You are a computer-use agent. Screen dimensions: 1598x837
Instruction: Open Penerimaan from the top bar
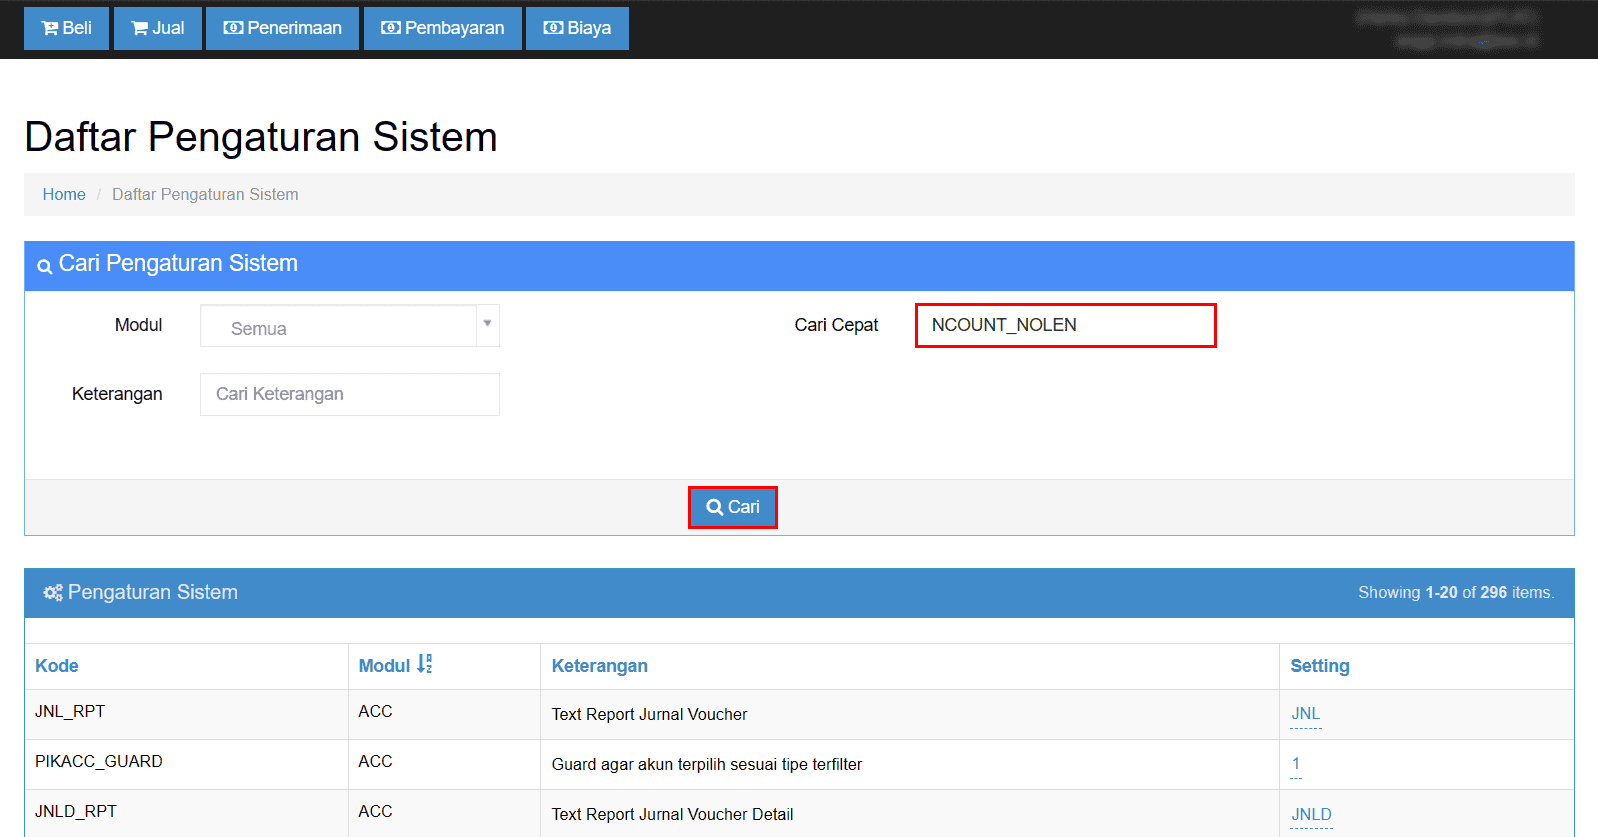[x=282, y=28]
